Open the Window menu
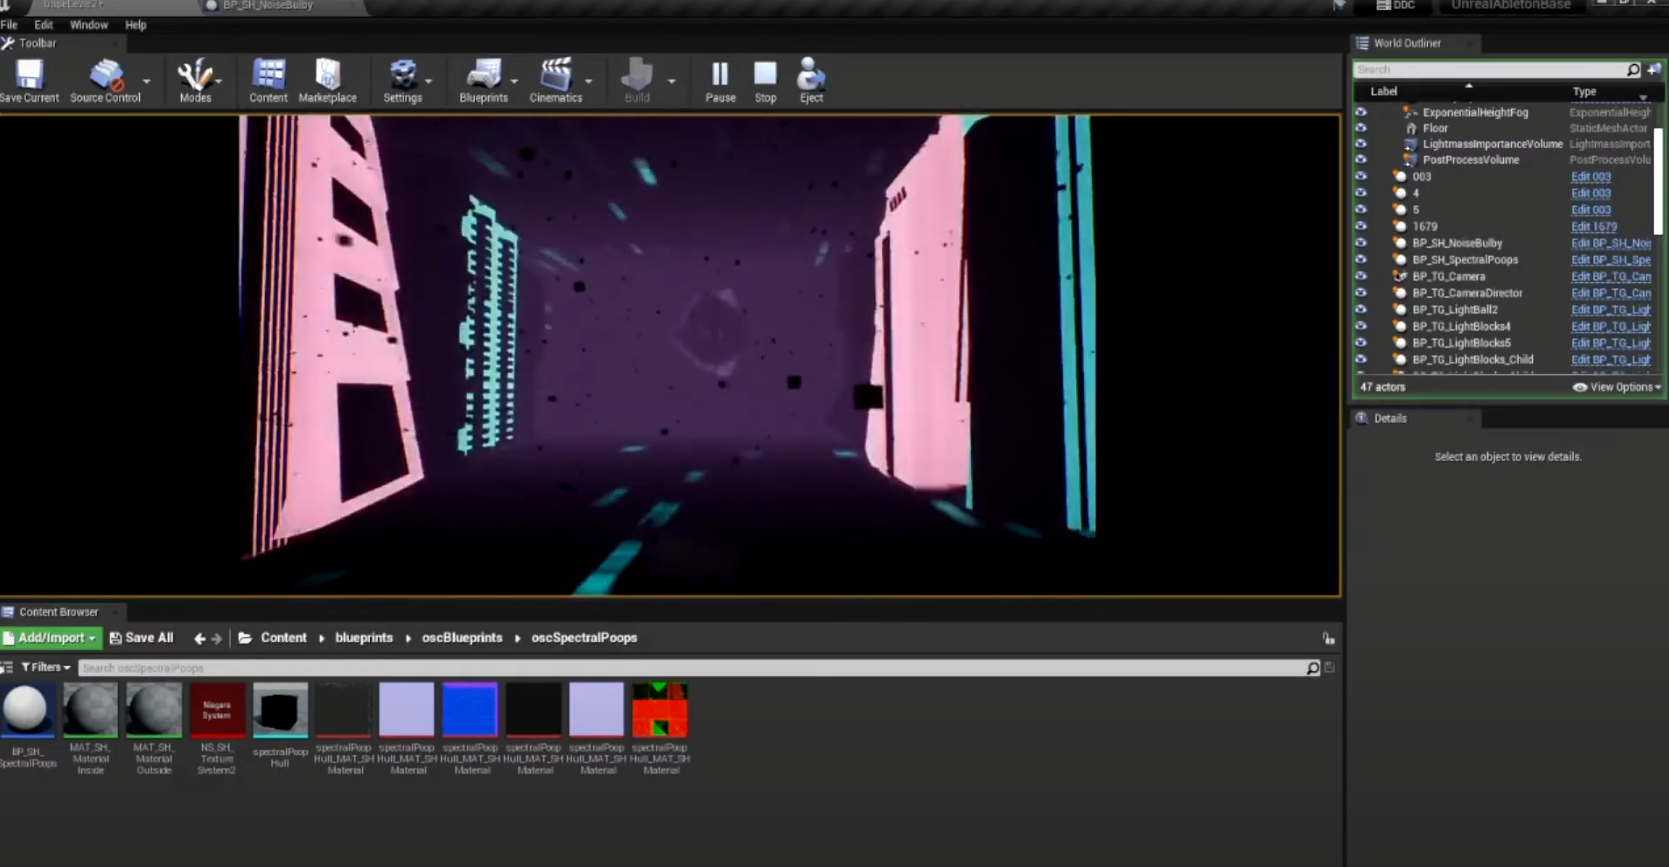The height and width of the screenshot is (867, 1669). pyautogui.click(x=89, y=25)
